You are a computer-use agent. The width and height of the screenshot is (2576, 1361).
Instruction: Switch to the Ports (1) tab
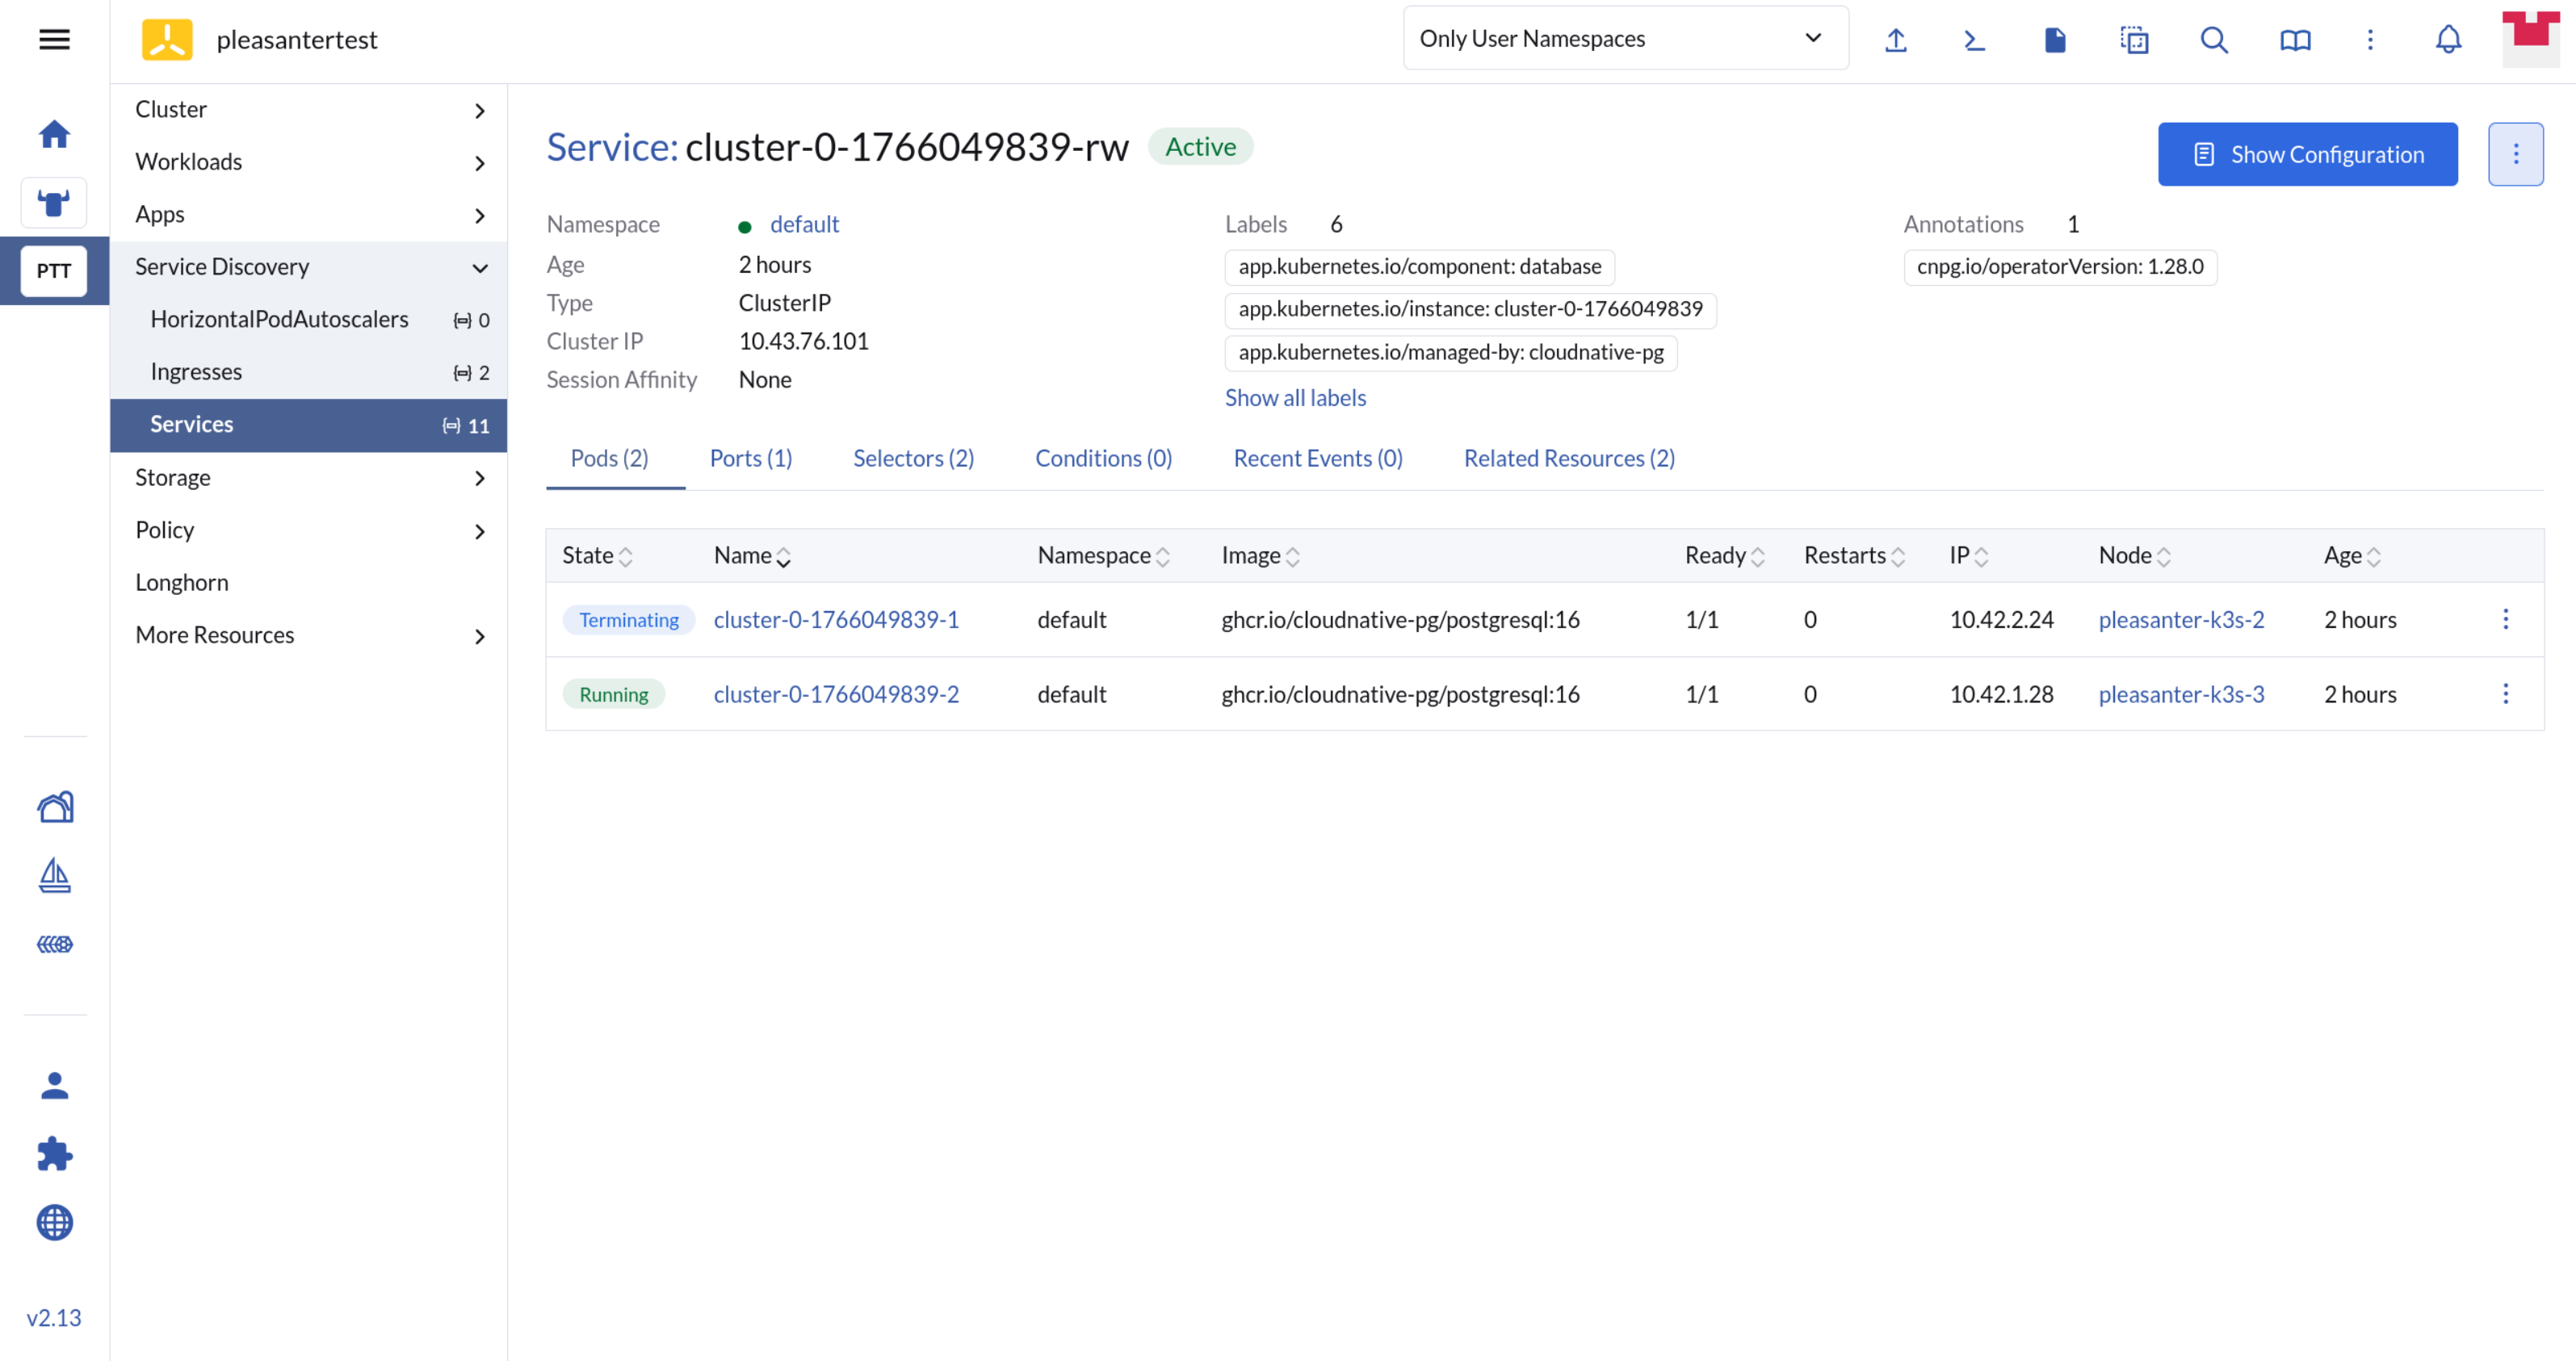(x=750, y=458)
